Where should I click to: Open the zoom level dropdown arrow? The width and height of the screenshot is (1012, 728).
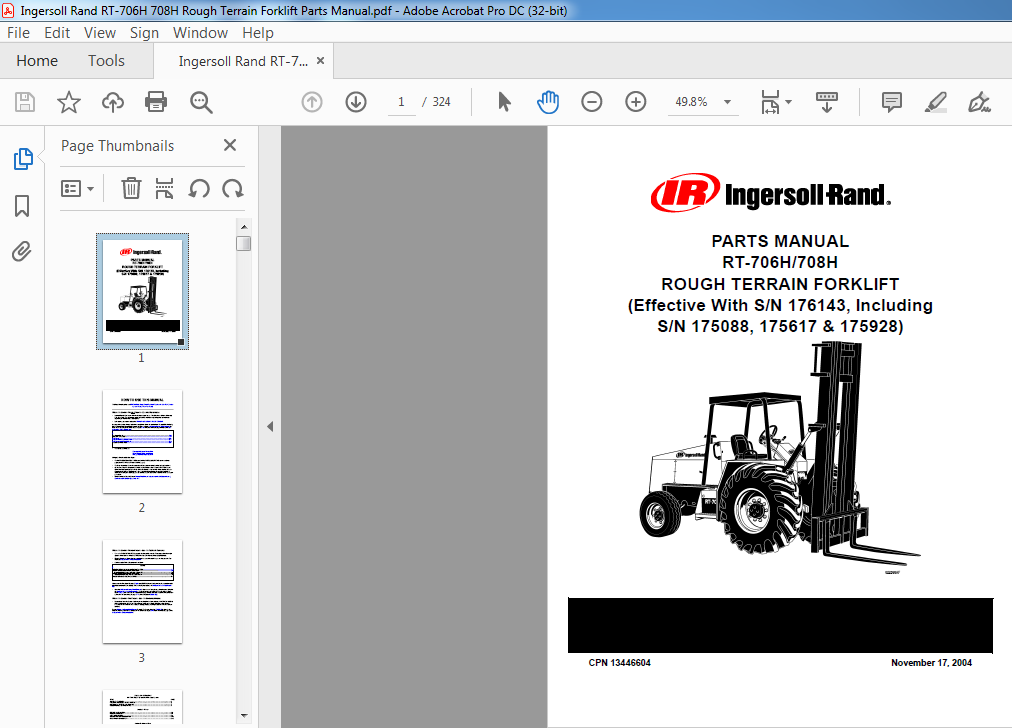[x=727, y=102]
